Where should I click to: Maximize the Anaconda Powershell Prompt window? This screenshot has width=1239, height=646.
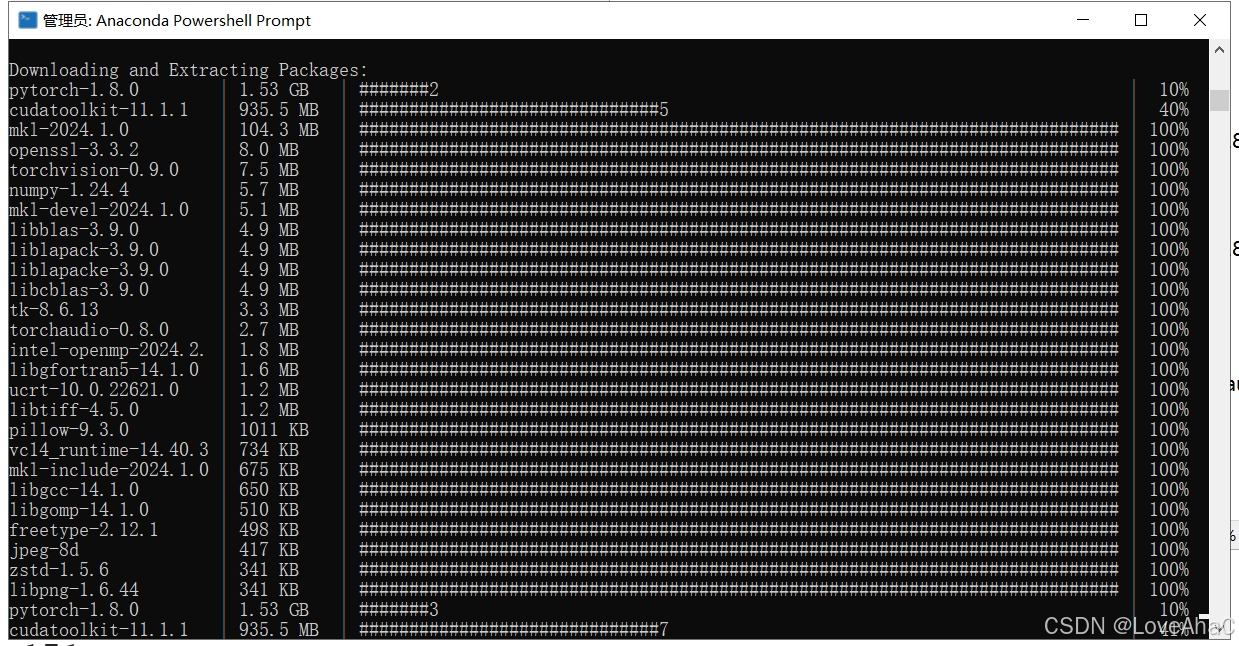[x=1141, y=20]
